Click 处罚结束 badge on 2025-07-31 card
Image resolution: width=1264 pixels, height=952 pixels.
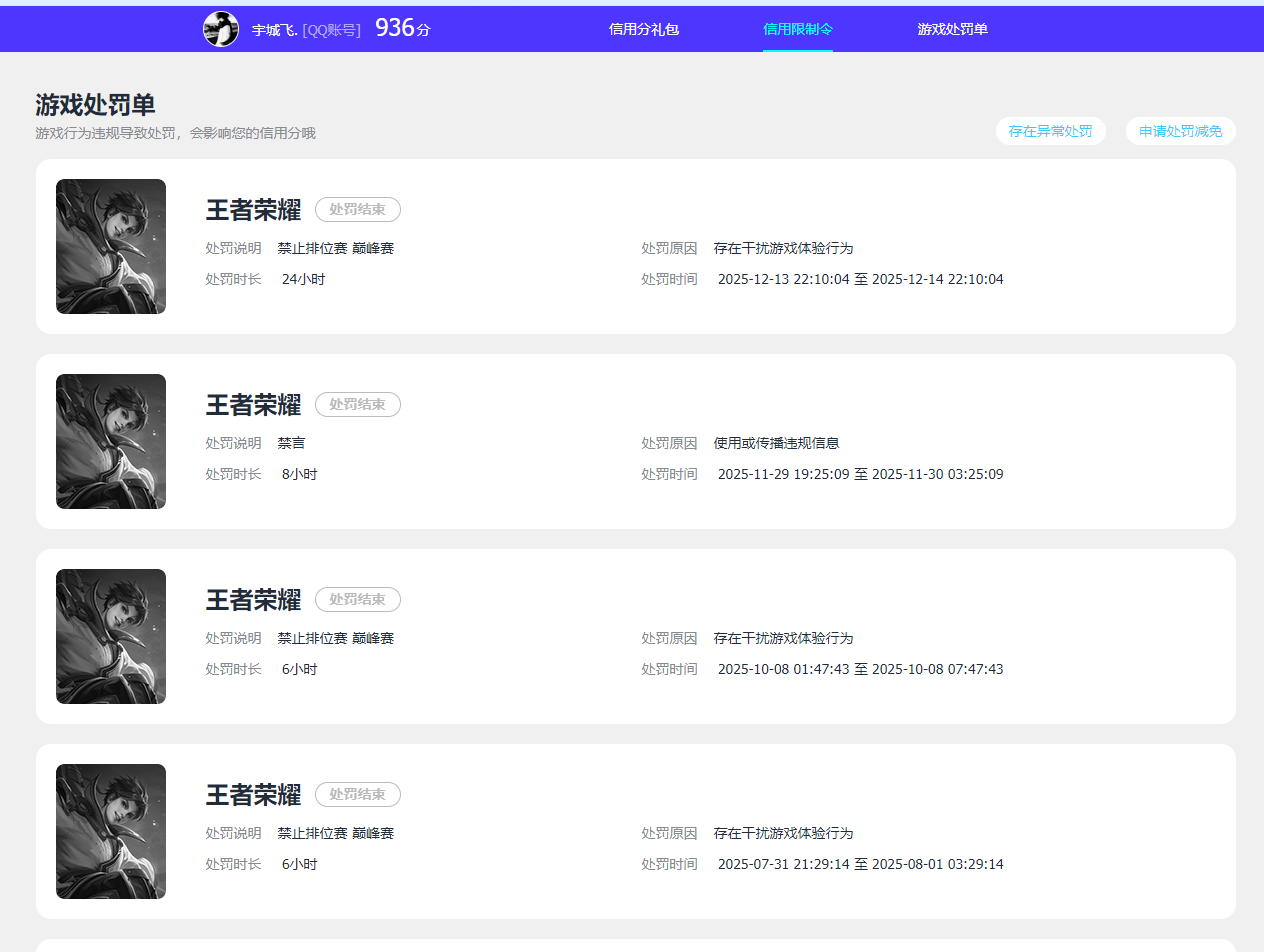tap(358, 794)
